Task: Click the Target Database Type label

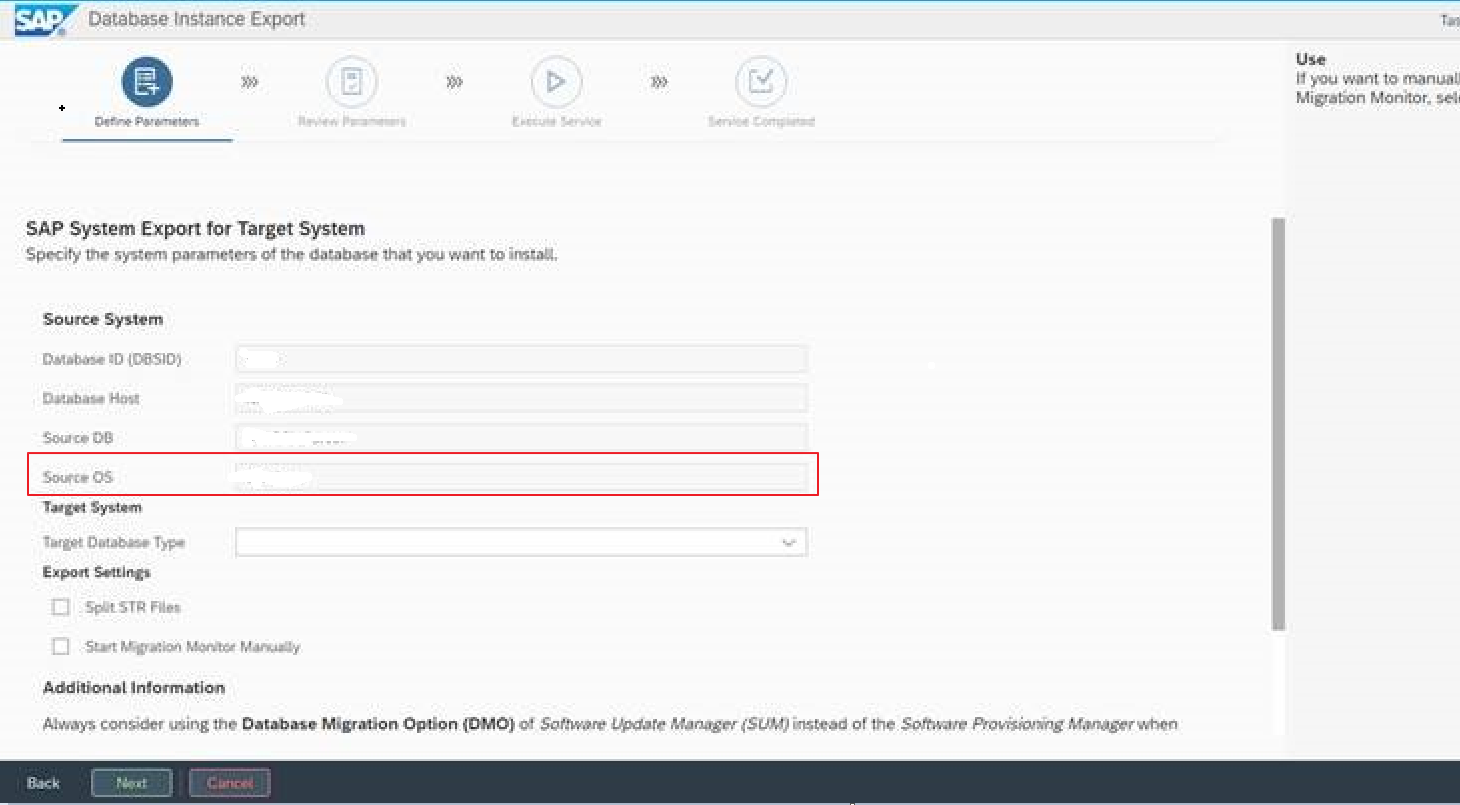Action: click(x=114, y=542)
